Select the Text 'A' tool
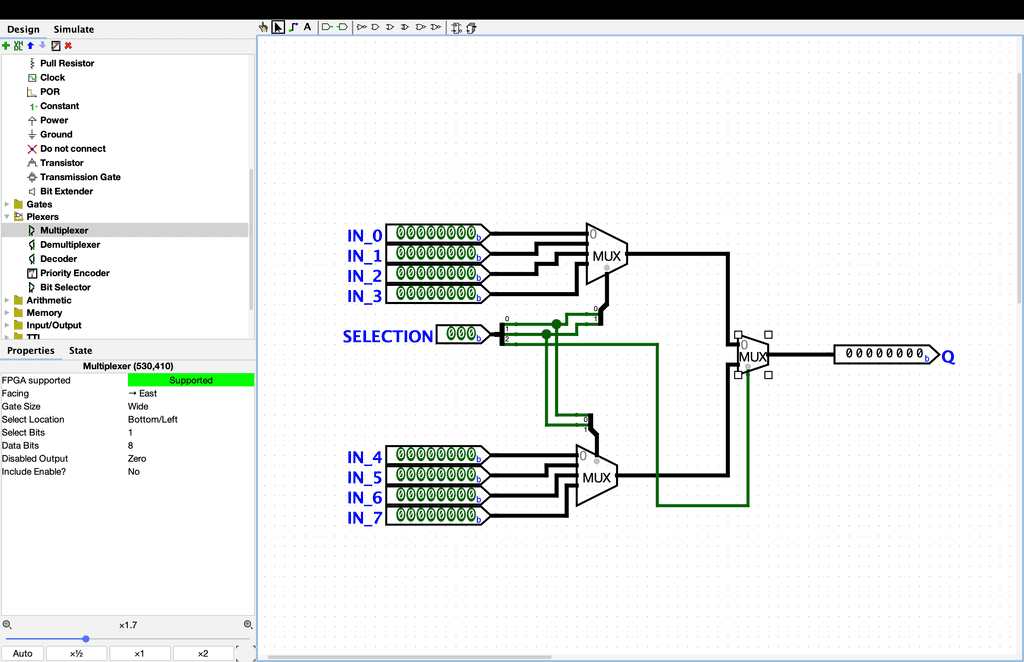 pyautogui.click(x=307, y=27)
